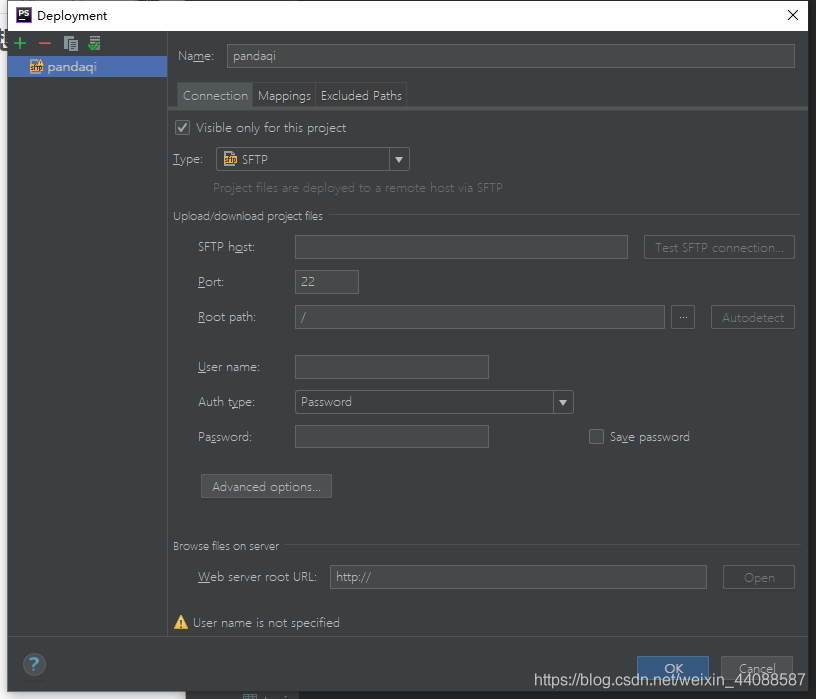The height and width of the screenshot is (699, 816).
Task: Click the green plus add server icon
Action: [20, 43]
